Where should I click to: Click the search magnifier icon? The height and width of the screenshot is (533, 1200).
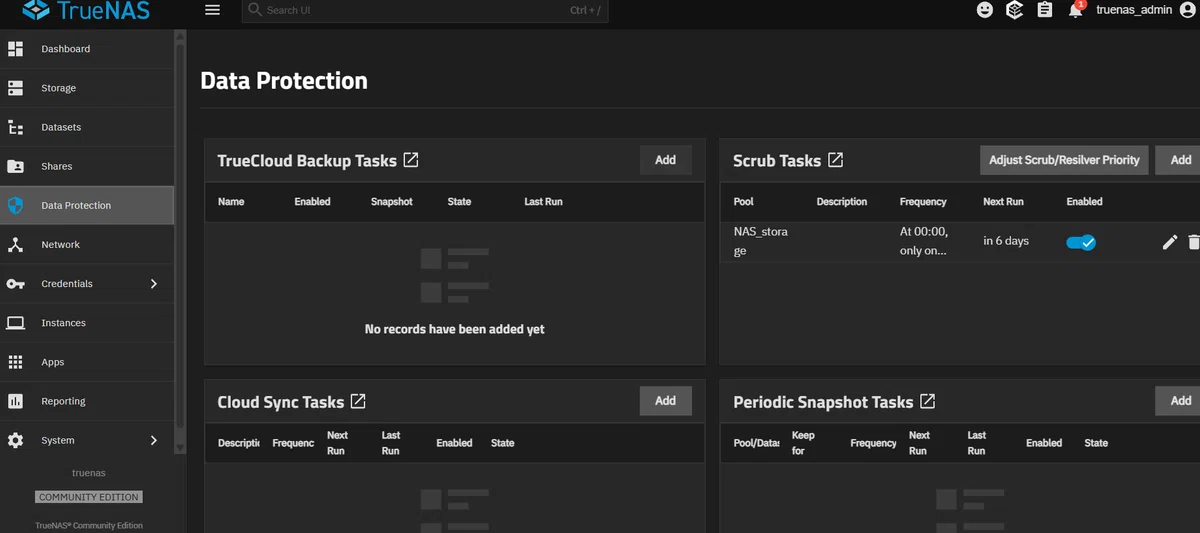[x=256, y=10]
